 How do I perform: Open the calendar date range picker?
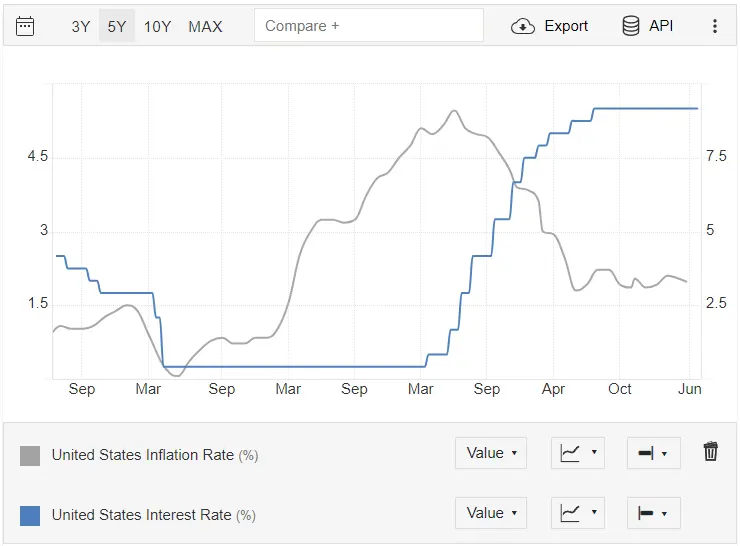25,26
